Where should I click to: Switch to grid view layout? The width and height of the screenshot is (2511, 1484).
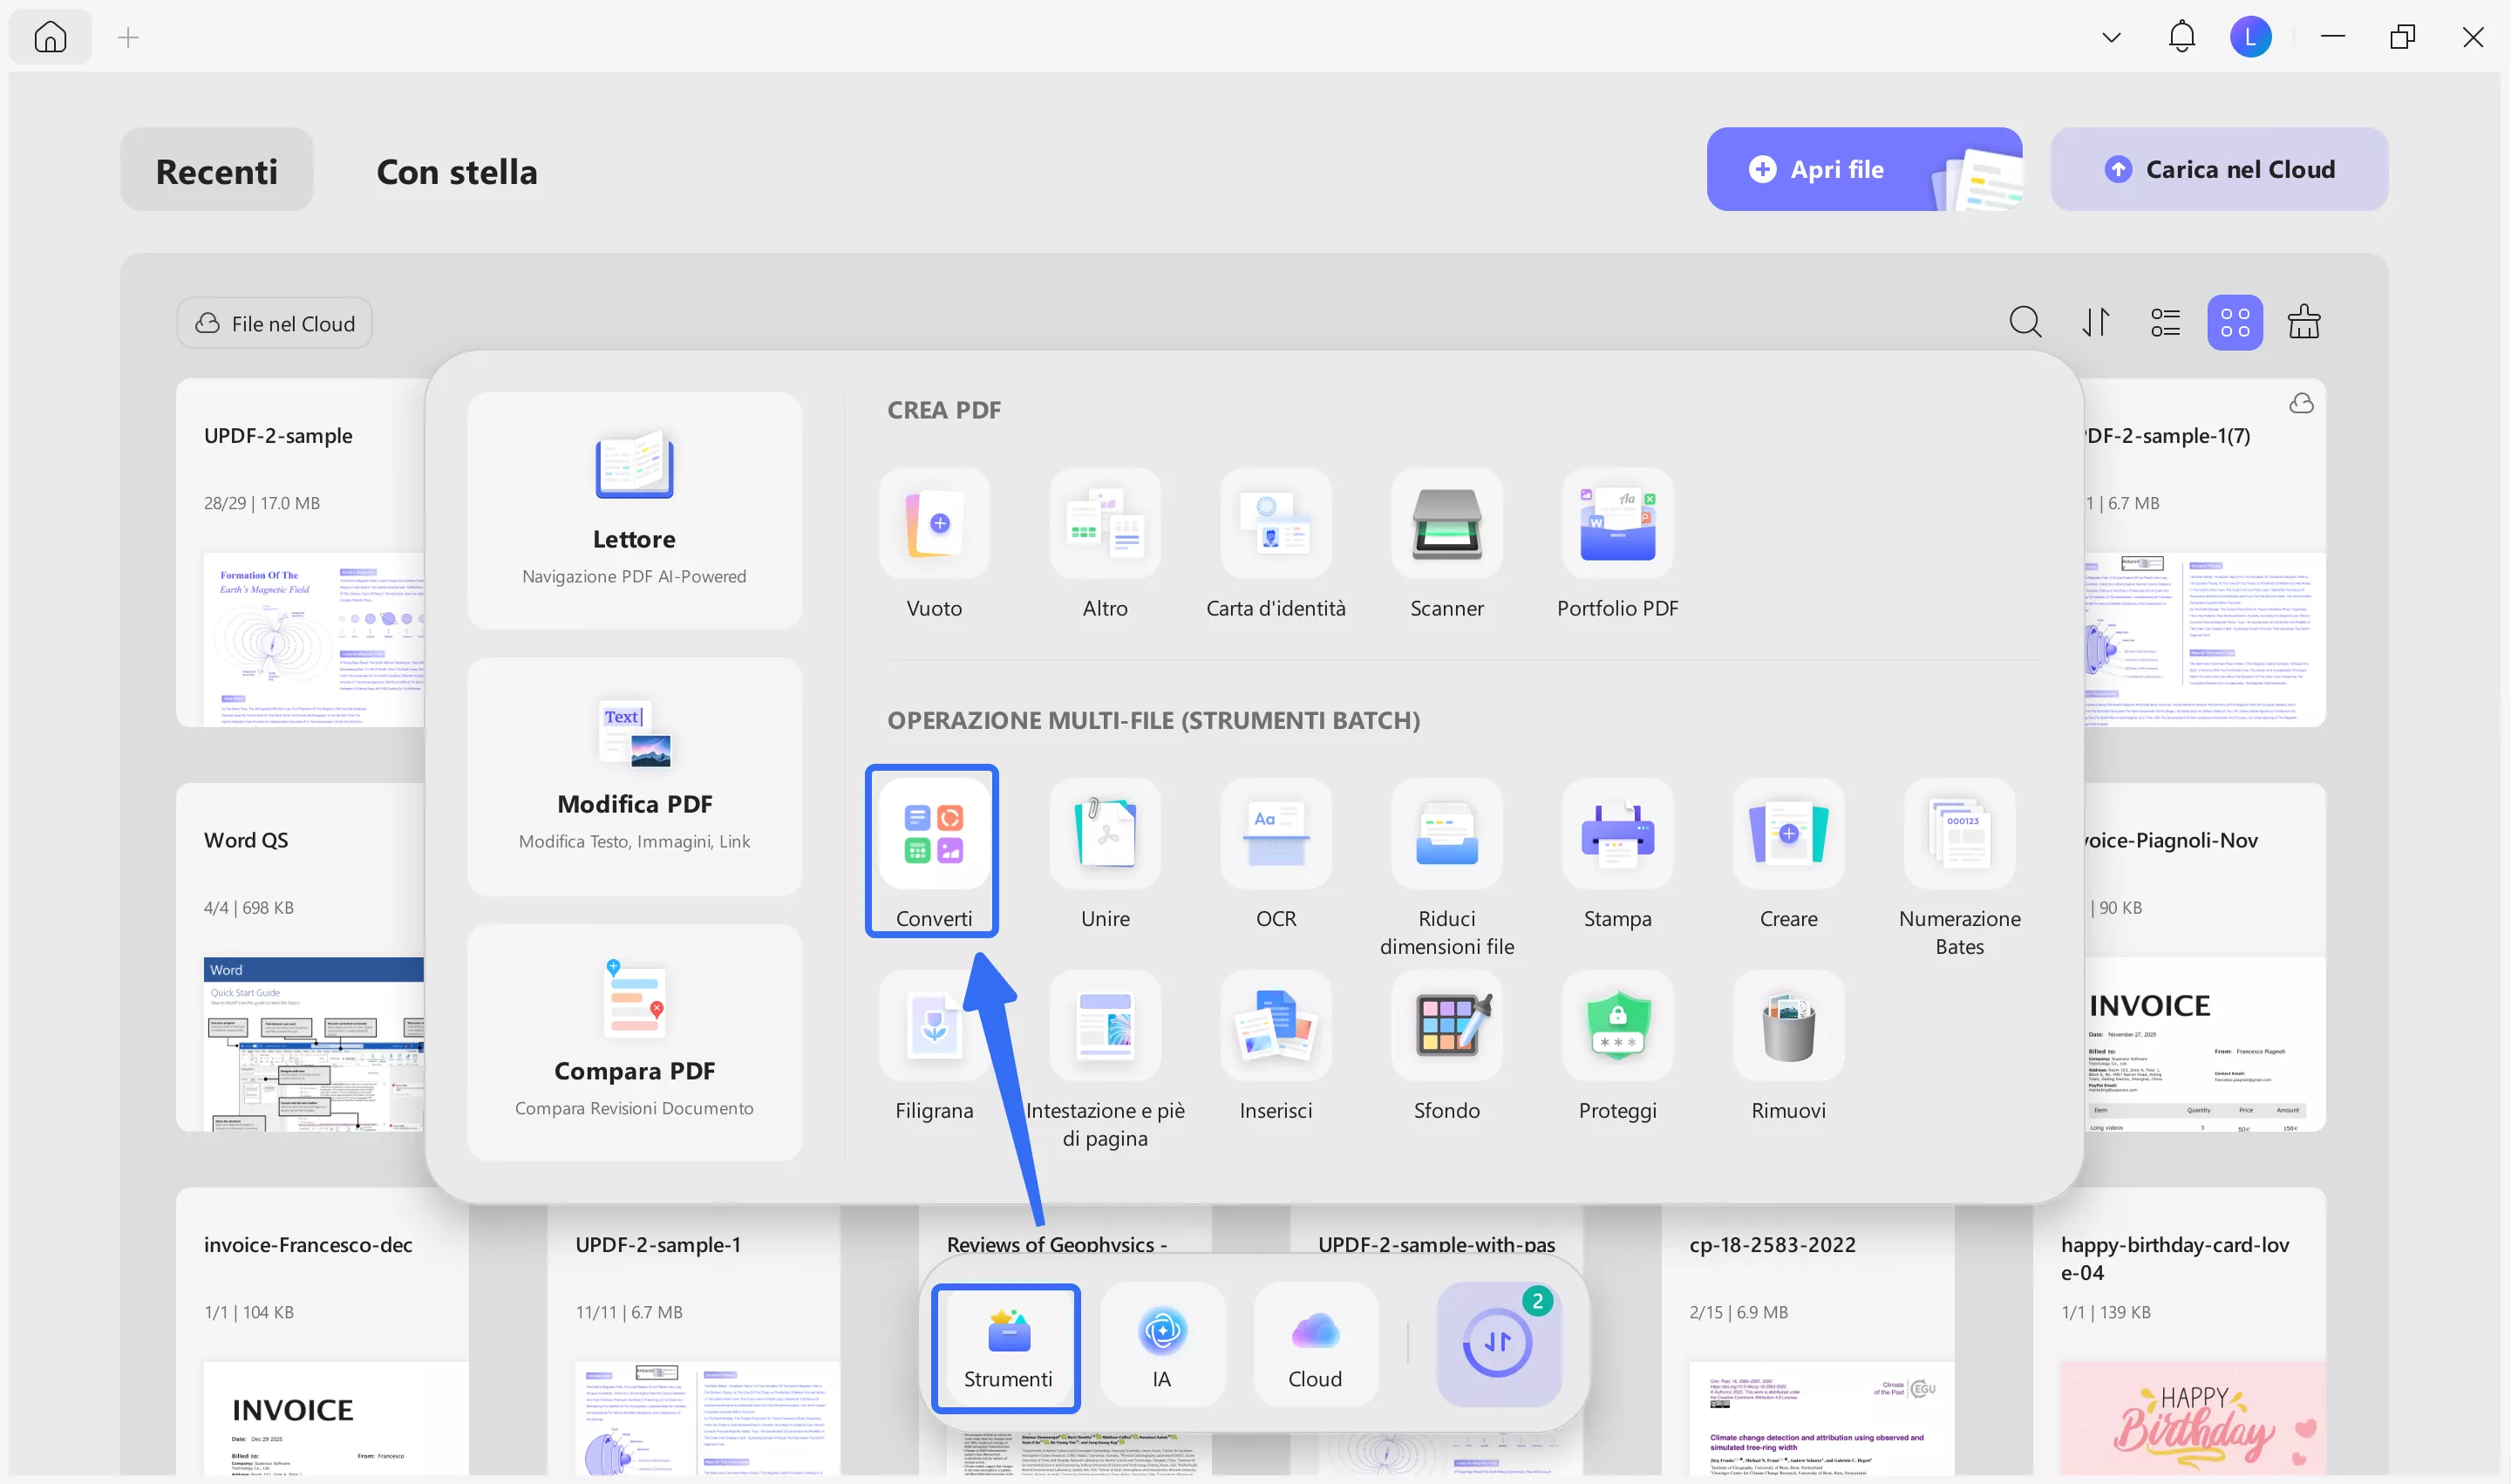pos(2234,322)
